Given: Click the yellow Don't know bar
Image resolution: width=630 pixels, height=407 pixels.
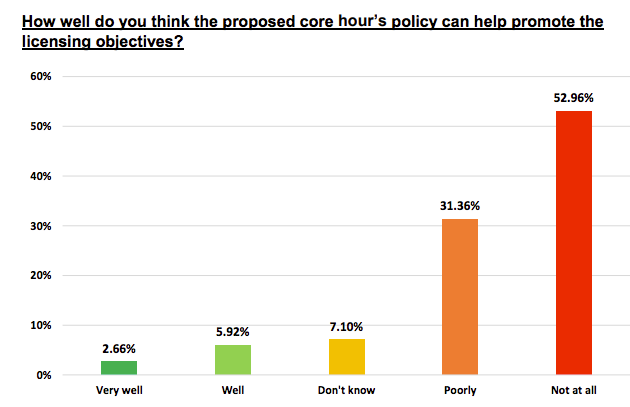Looking at the screenshot, I should pos(346,357).
